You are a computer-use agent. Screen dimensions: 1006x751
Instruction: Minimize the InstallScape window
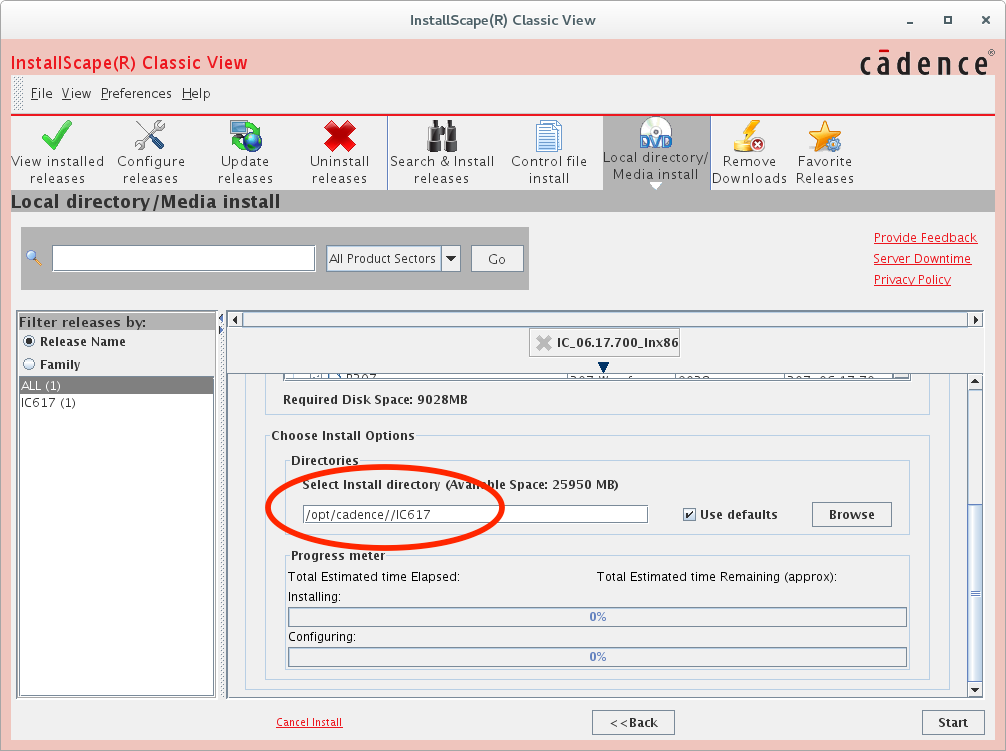point(910,21)
